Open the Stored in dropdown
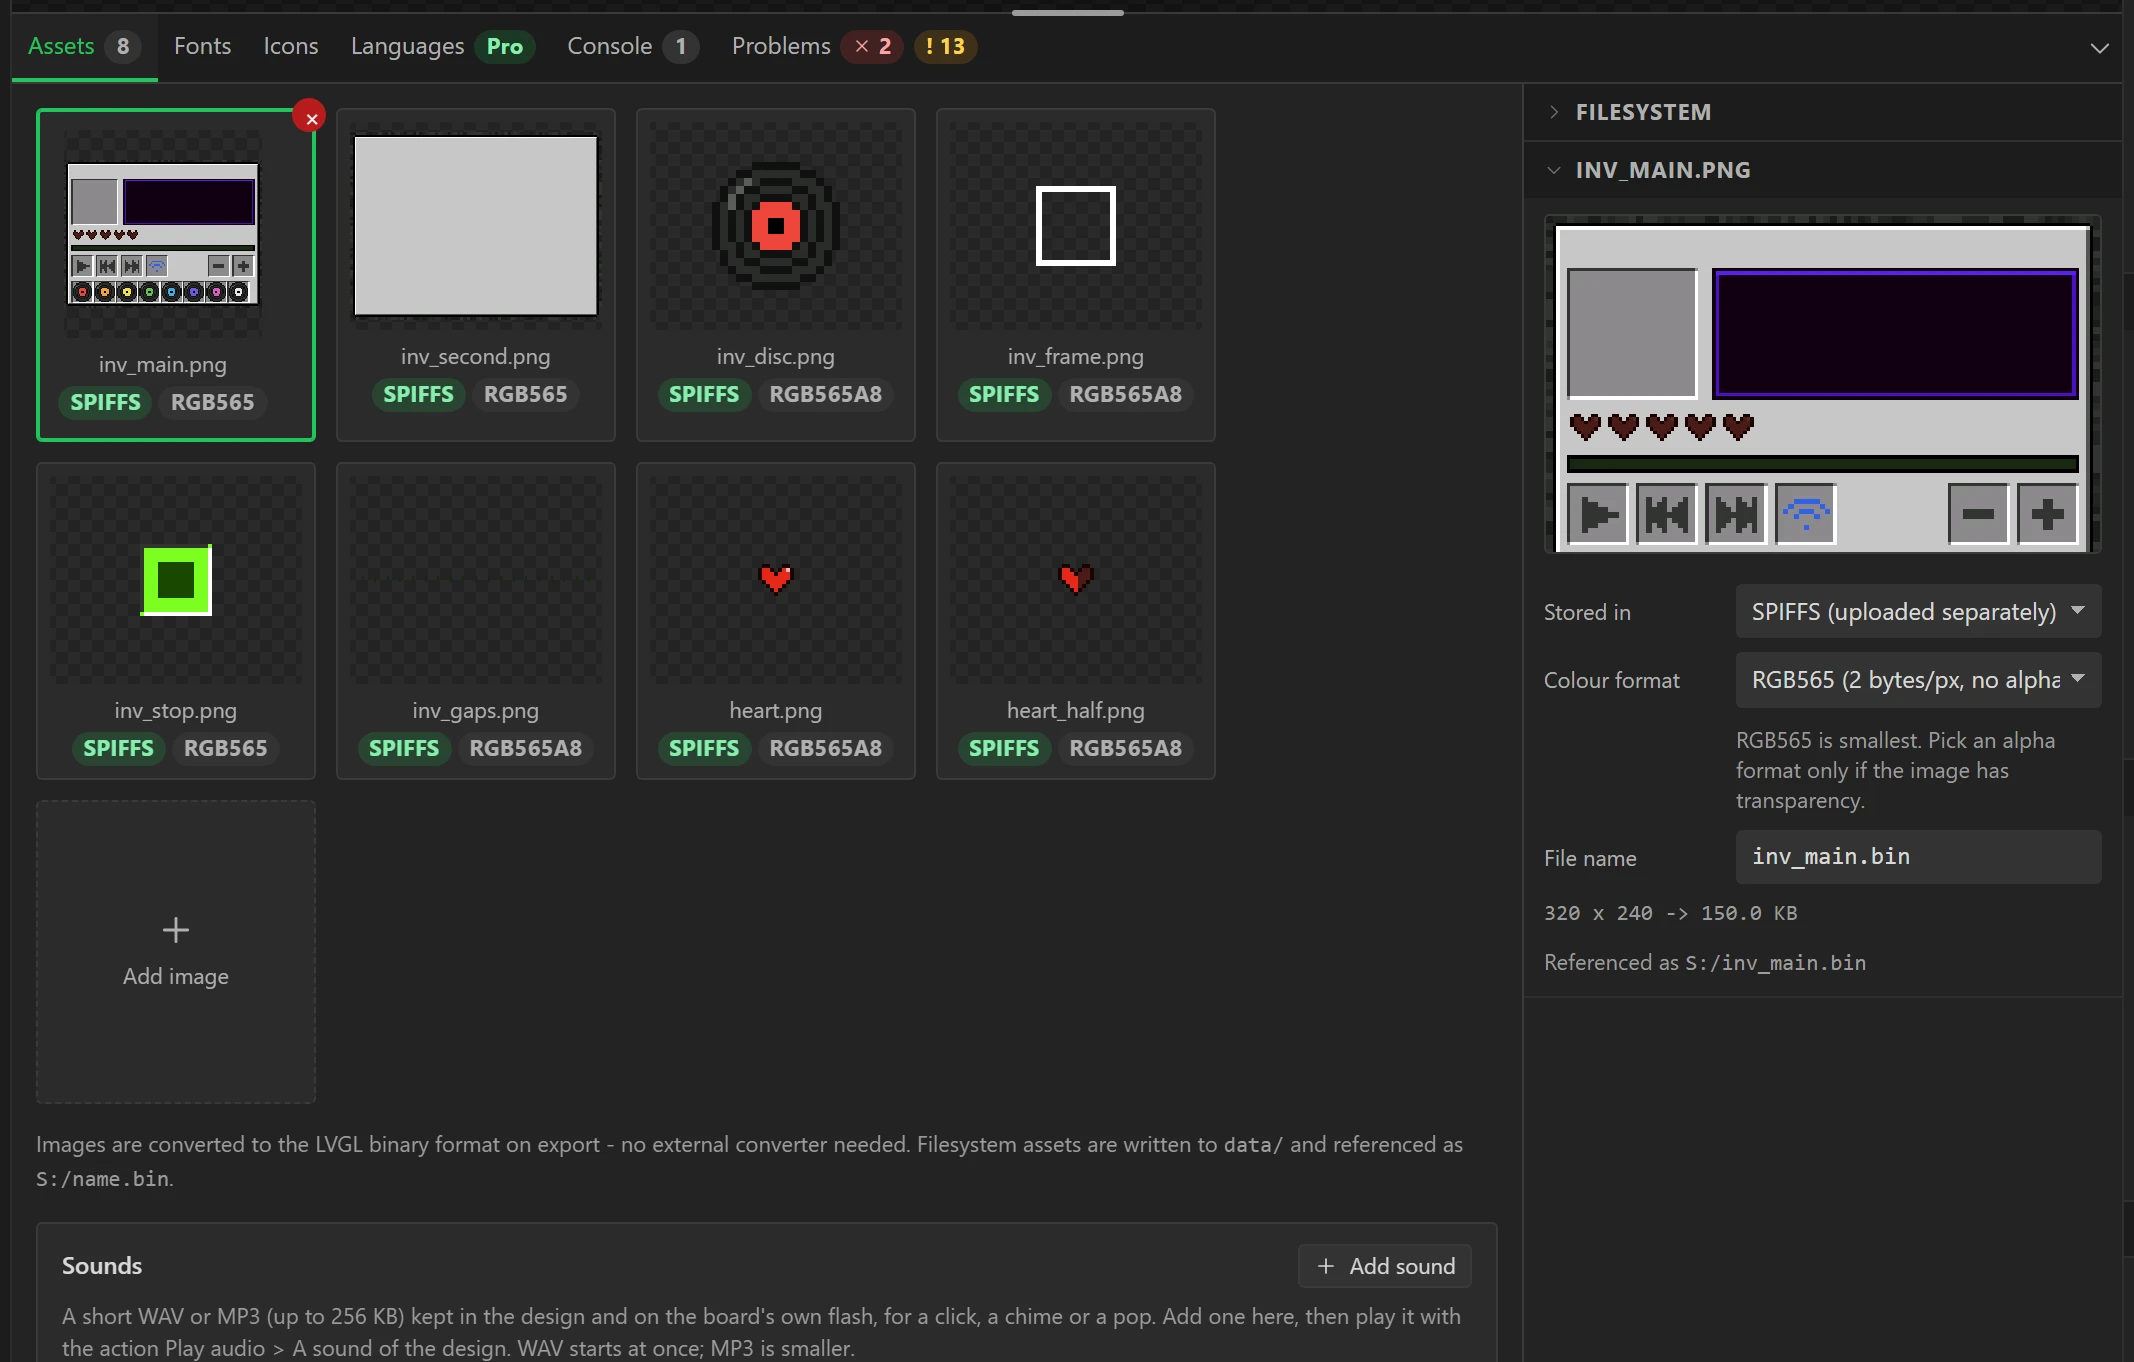The width and height of the screenshot is (2134, 1362). tap(1918, 612)
